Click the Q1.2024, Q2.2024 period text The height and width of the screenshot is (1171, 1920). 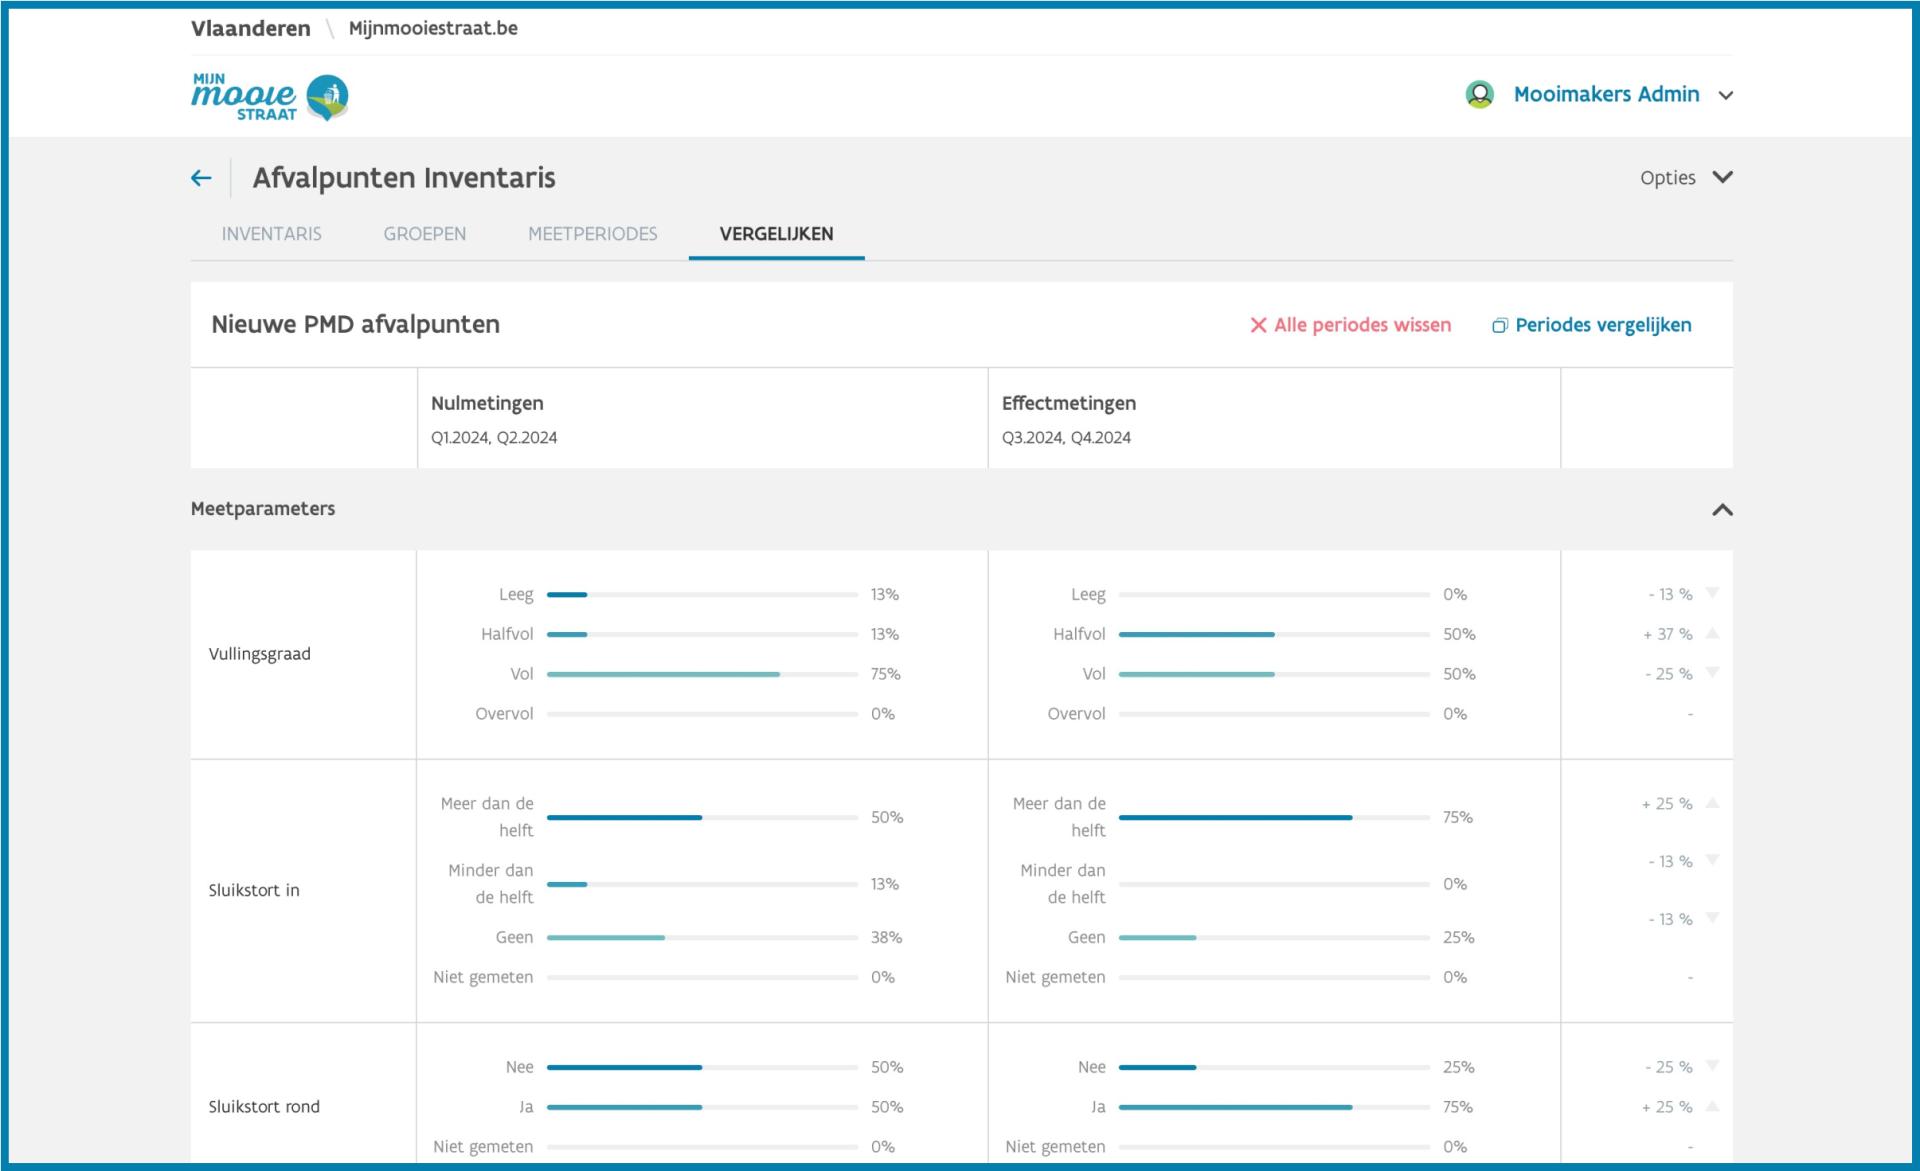(494, 438)
